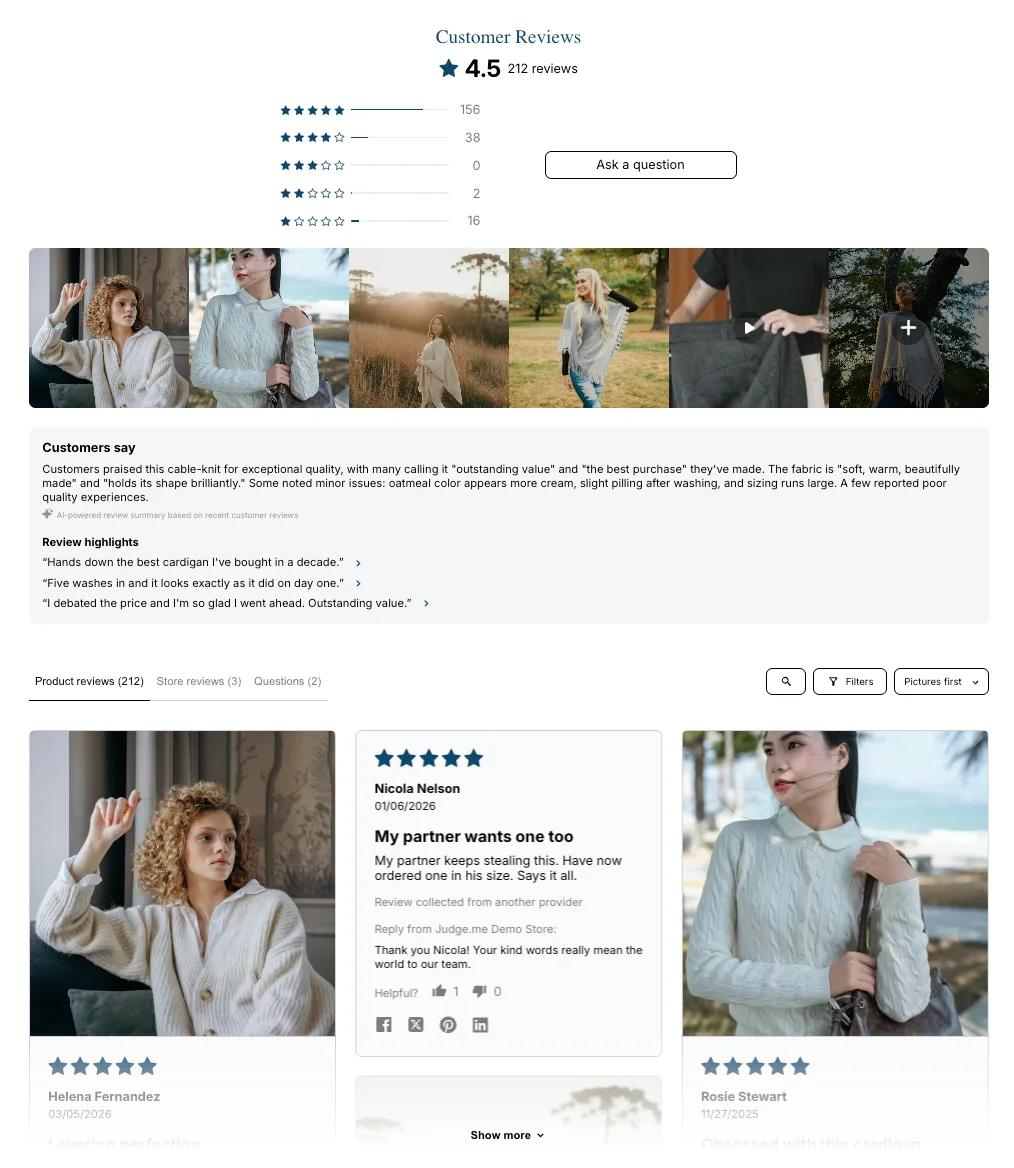
Task: Open Rosie Stewart's large review photo
Action: (835, 883)
